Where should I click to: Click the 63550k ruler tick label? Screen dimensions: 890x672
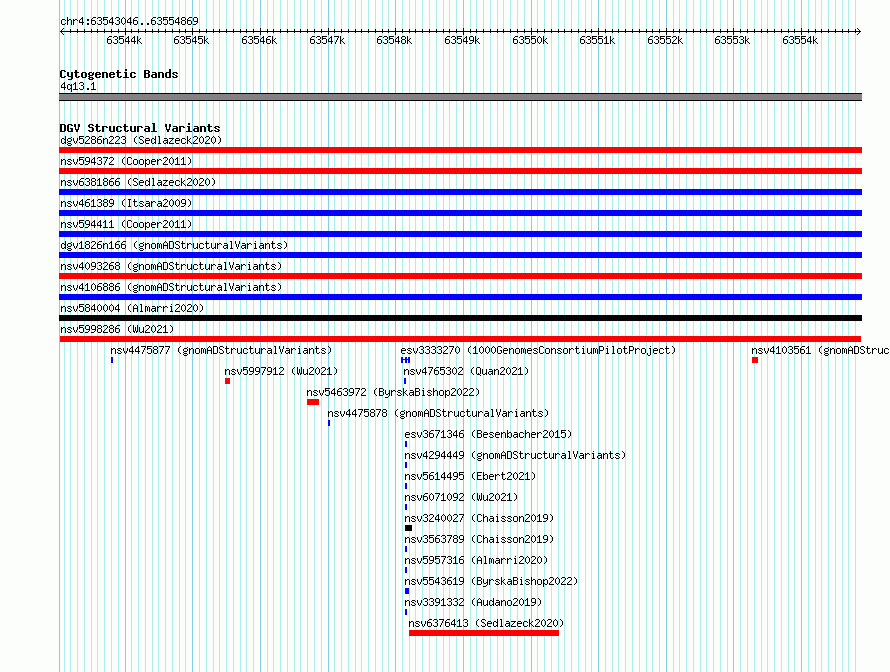[530, 40]
